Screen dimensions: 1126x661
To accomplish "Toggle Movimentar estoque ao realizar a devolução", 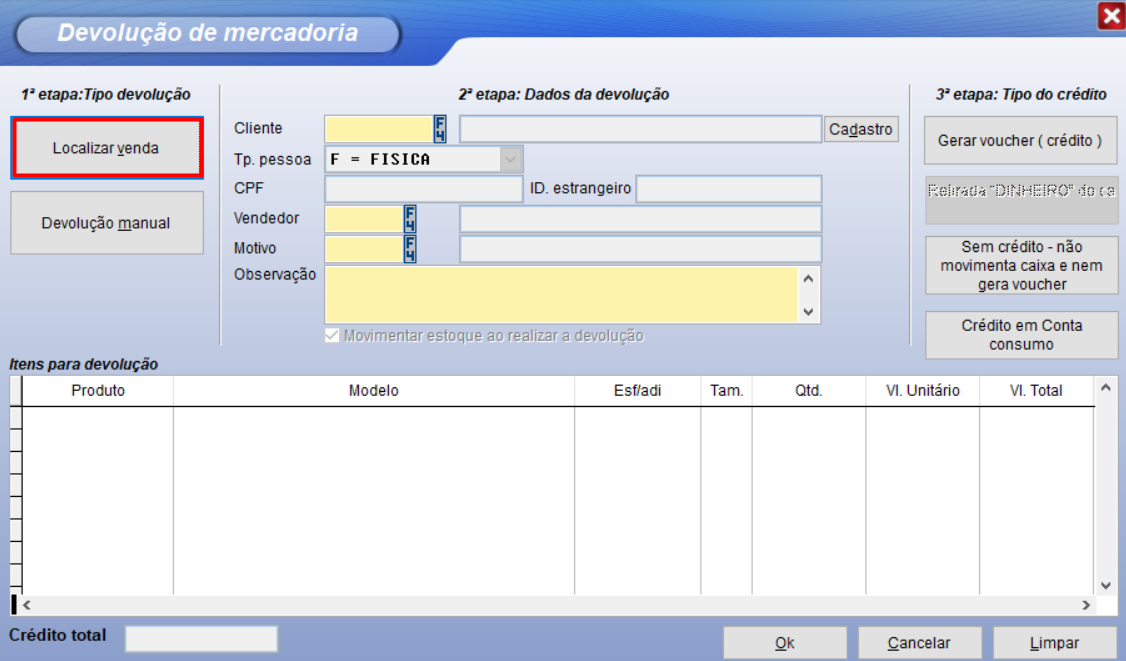I will (x=332, y=336).
